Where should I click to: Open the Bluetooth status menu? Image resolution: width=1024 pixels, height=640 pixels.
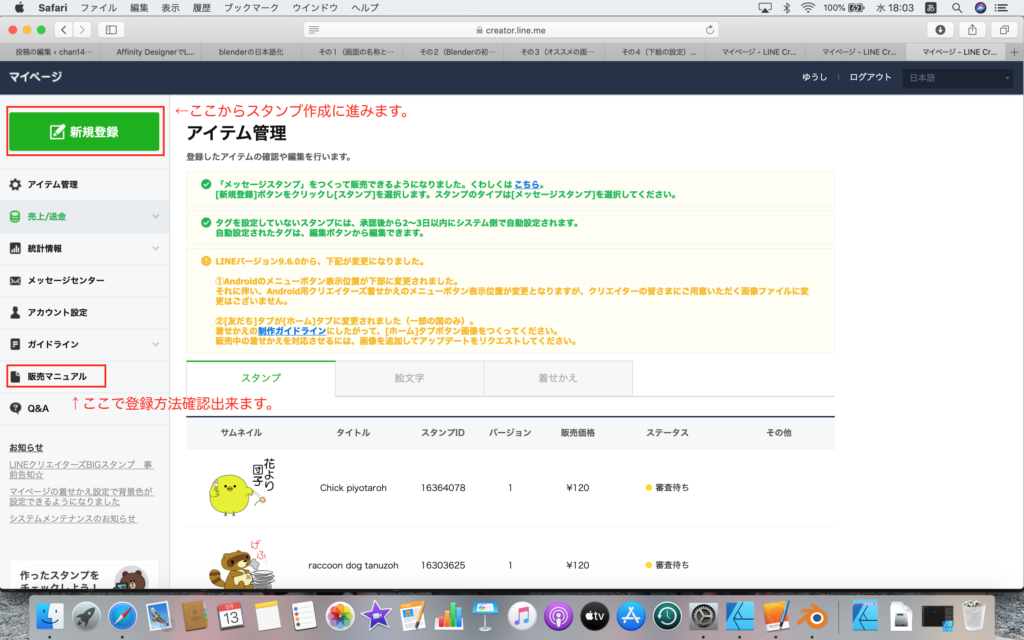pos(786,8)
